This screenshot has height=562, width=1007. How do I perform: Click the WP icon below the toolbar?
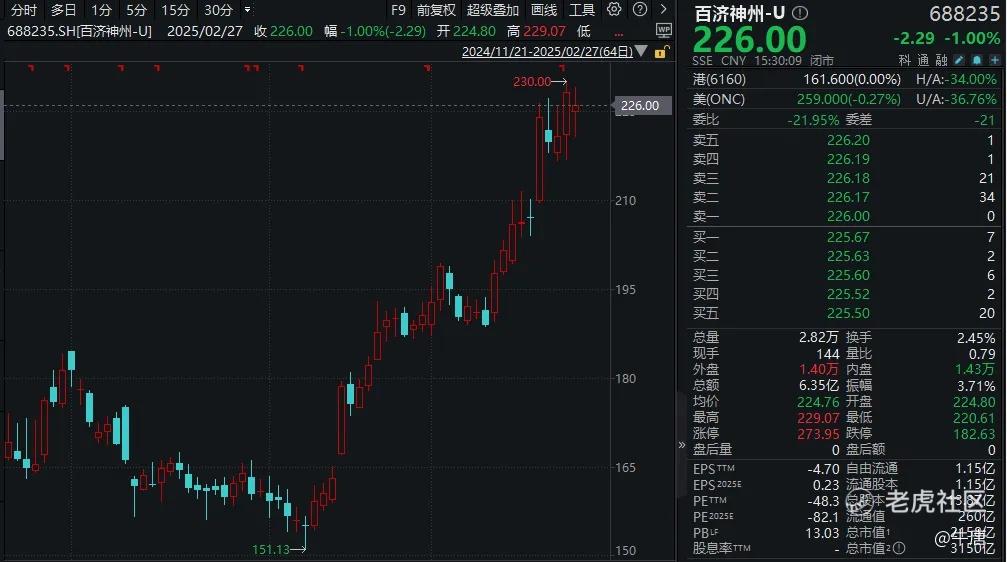[x=663, y=30]
